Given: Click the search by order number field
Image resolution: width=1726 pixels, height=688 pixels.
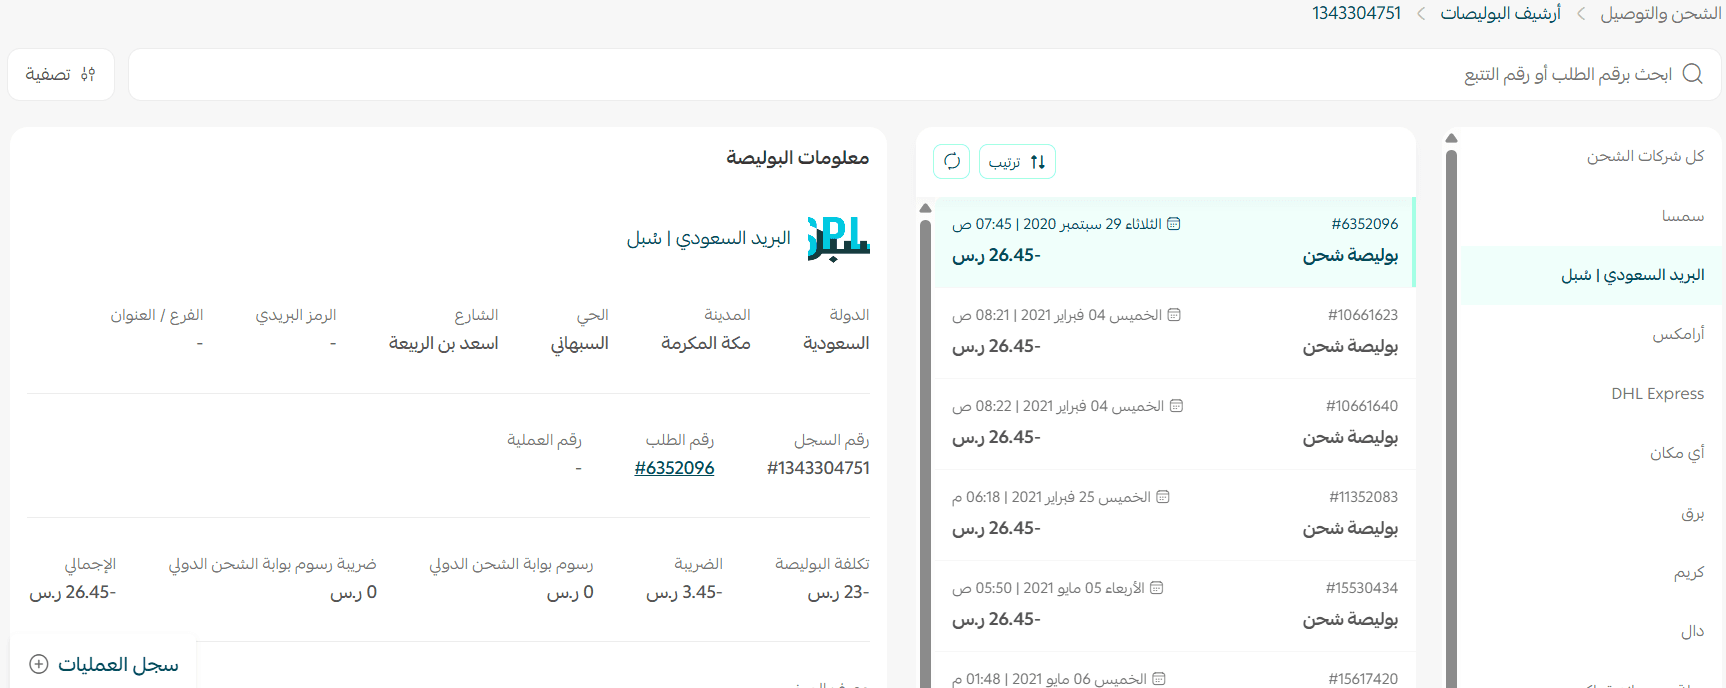Looking at the screenshot, I should (x=900, y=74).
